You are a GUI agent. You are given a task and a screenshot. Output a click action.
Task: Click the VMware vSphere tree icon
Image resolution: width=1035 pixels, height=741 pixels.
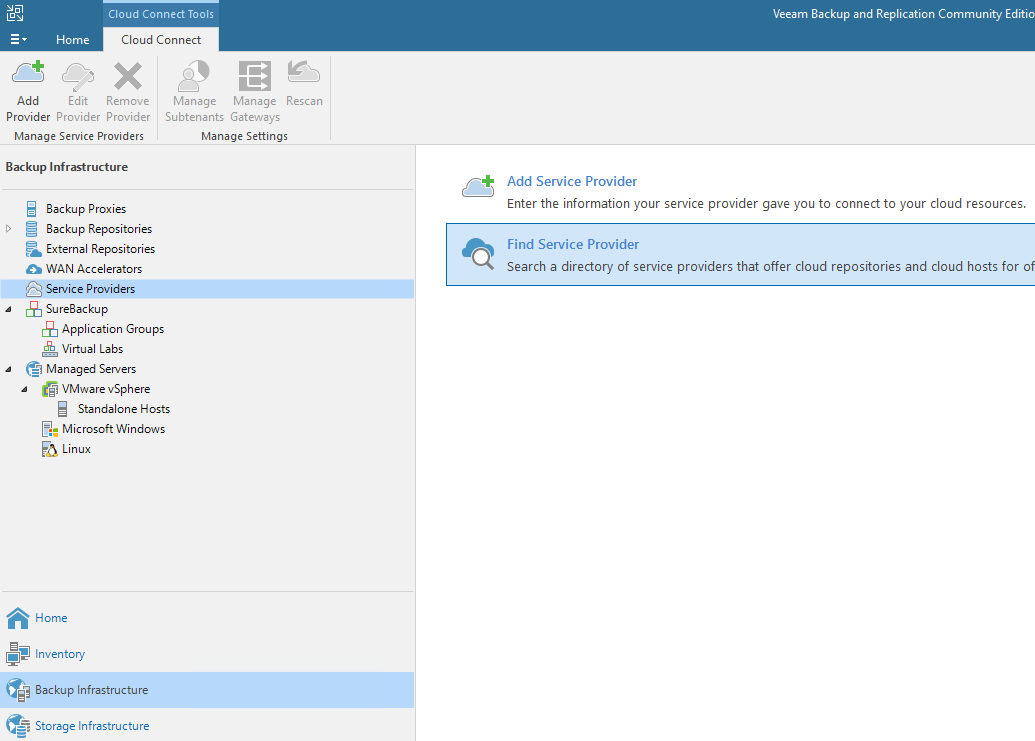50,389
